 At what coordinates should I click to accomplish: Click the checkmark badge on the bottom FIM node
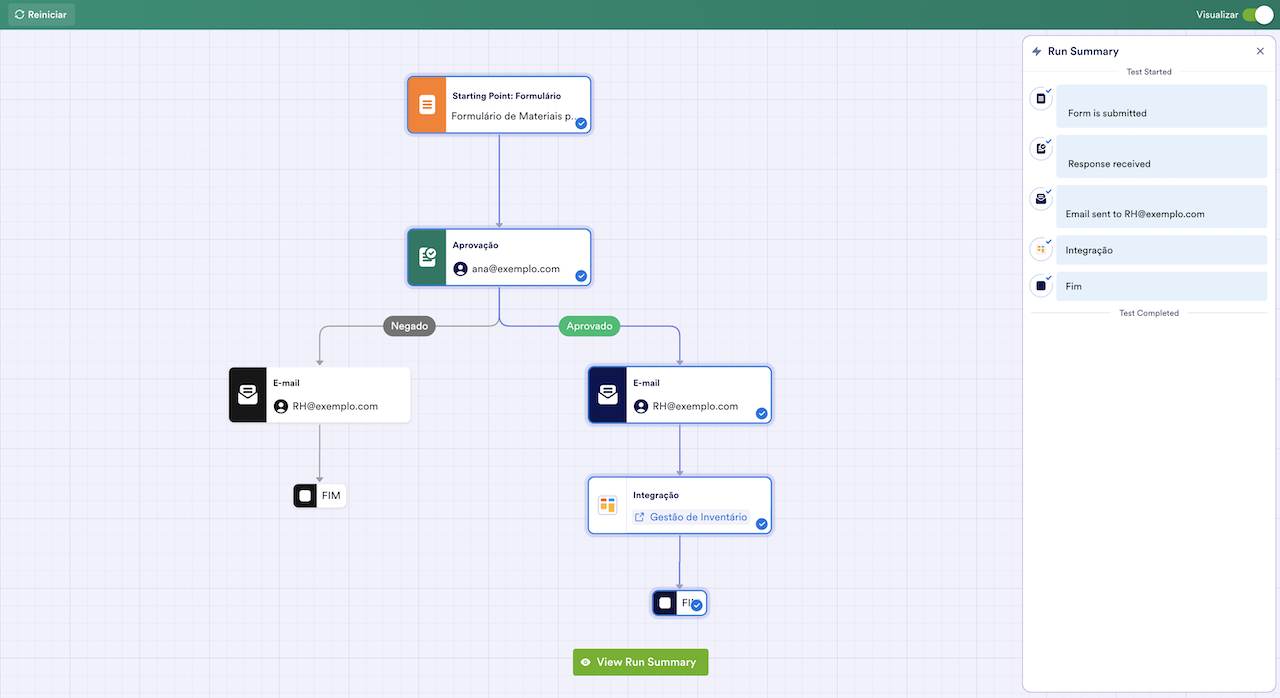[x=696, y=605]
